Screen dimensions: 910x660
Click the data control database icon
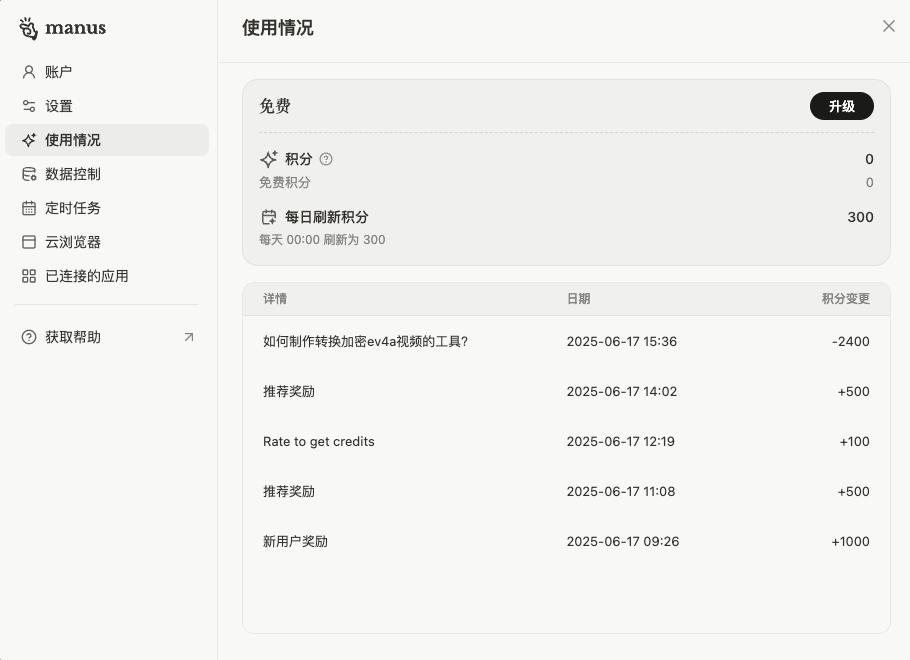[x=28, y=174]
